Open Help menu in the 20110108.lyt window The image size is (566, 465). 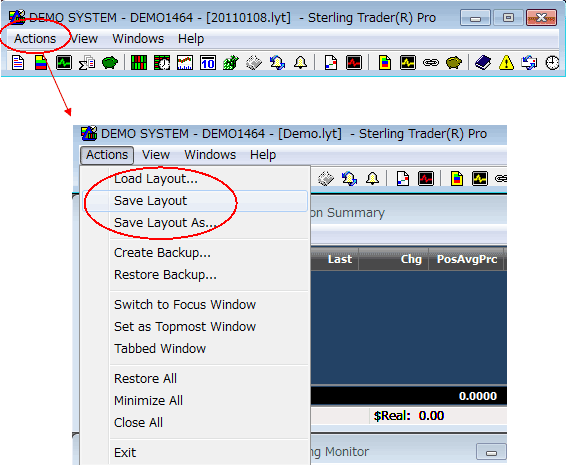coord(191,39)
